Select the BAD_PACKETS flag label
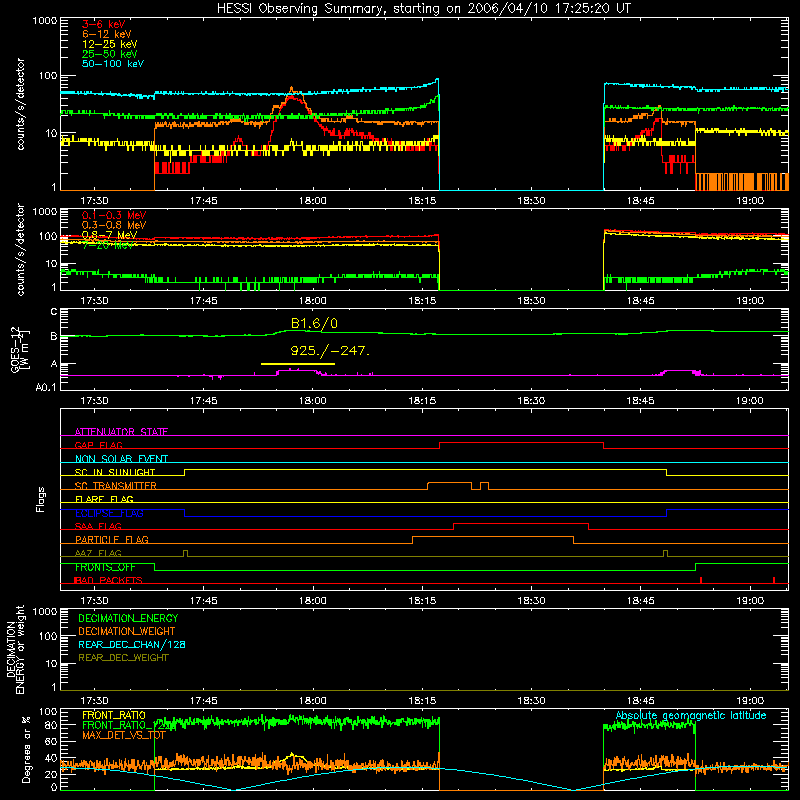This screenshot has height=800, width=800. [108, 580]
